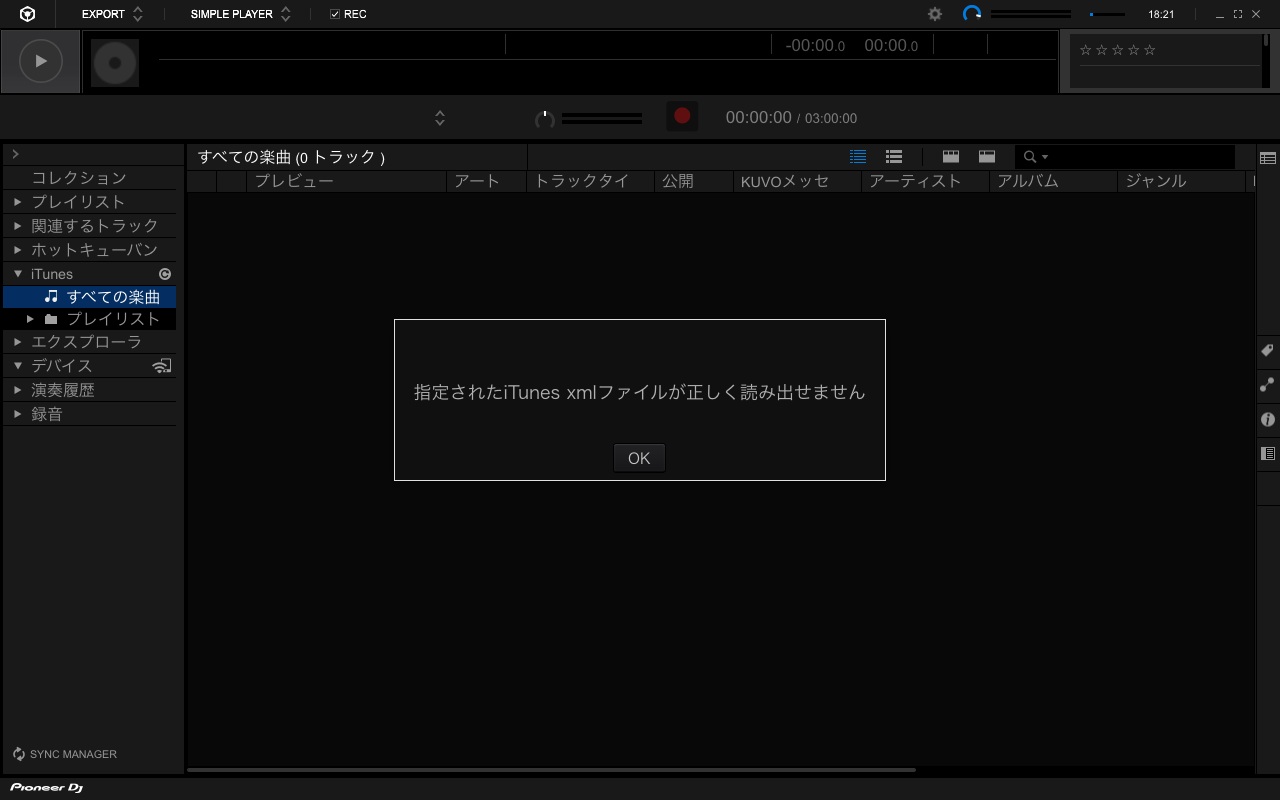Sort by アート column header

486,181
